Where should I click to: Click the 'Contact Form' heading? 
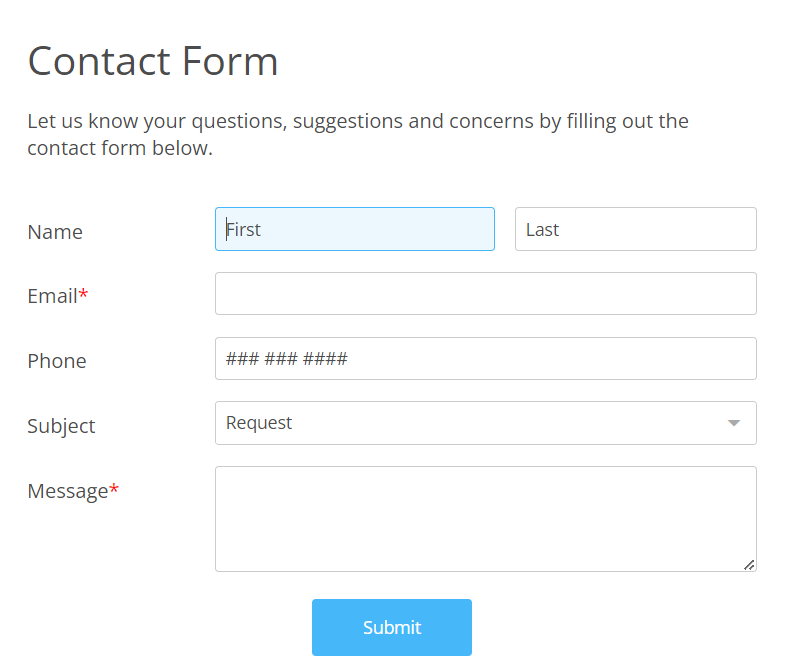coord(153,61)
